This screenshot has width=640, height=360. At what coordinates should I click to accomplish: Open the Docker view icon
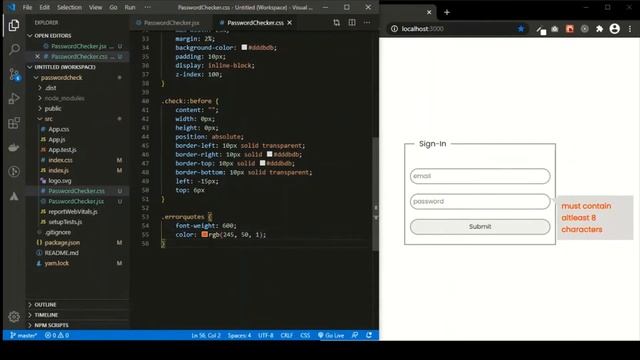[14, 147]
